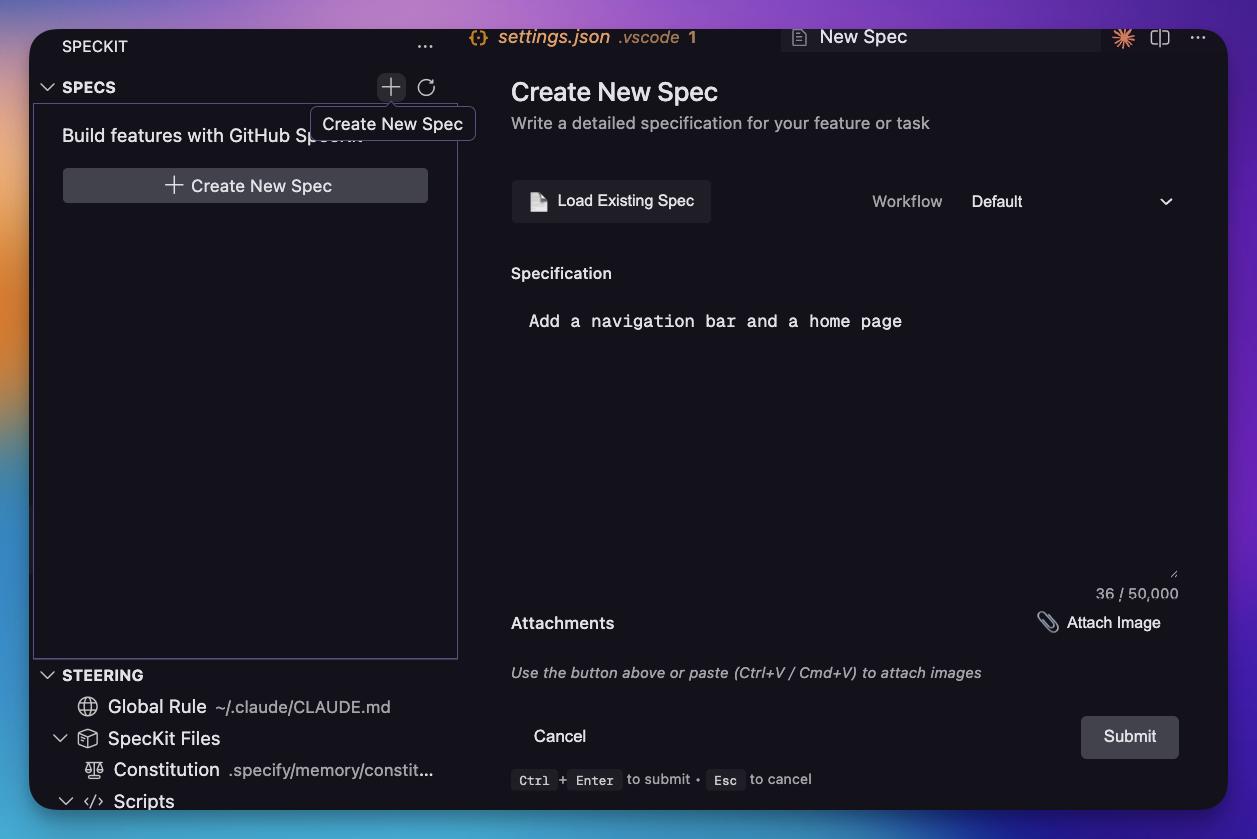Open Constitution via the scales icon

[x=95, y=770]
